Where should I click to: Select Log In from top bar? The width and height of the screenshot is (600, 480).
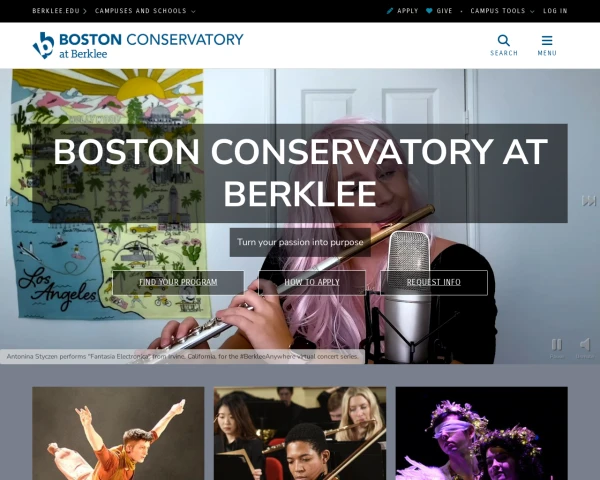(x=555, y=11)
